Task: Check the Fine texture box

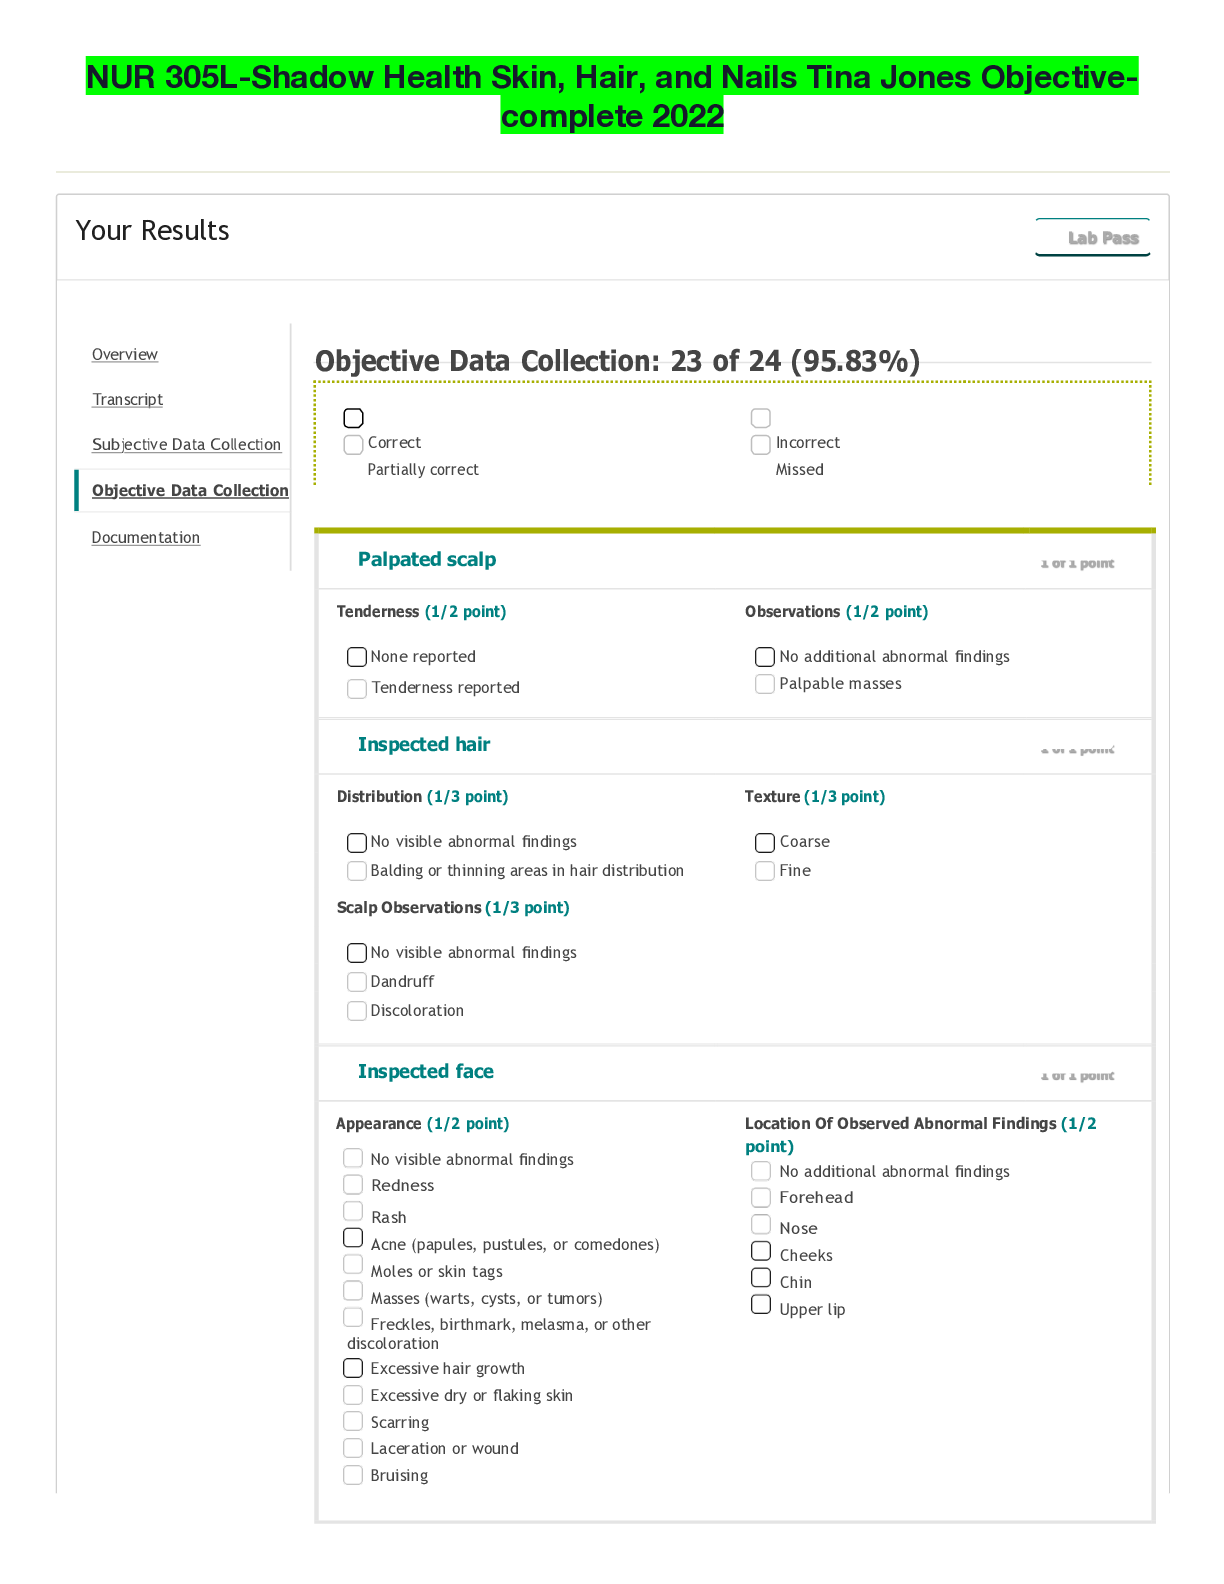Action: pos(765,871)
